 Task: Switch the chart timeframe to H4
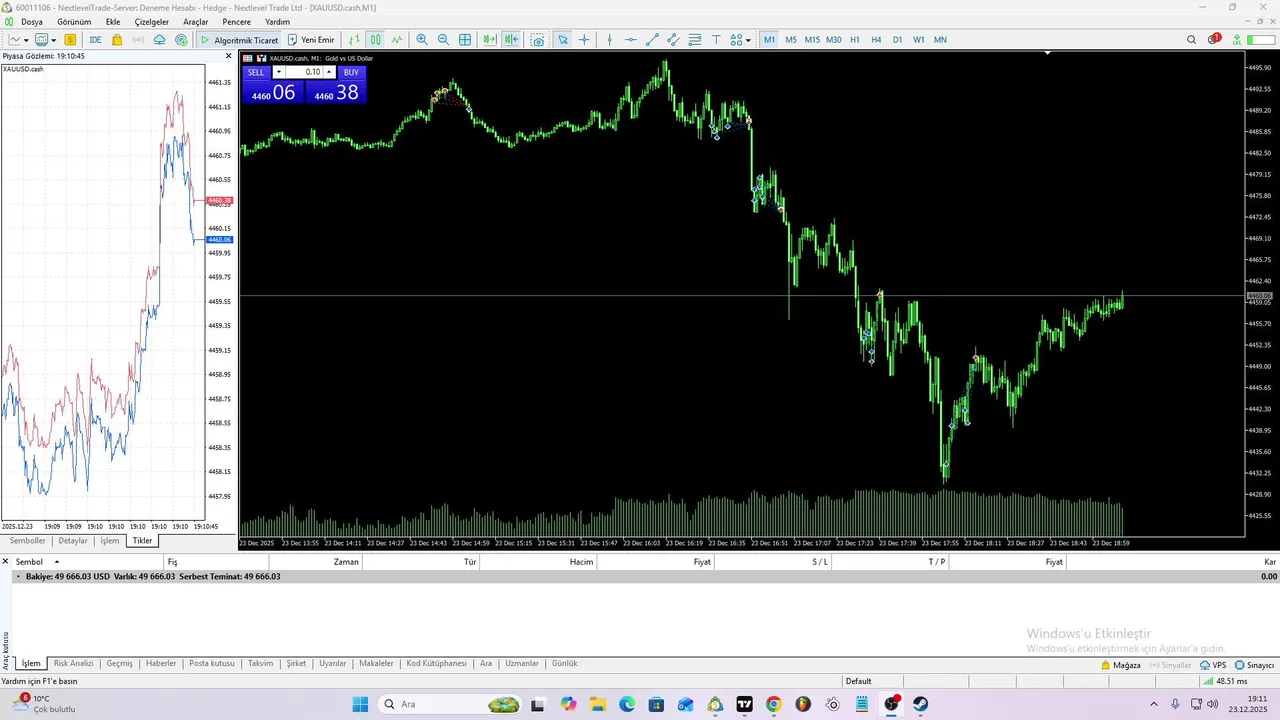(876, 40)
